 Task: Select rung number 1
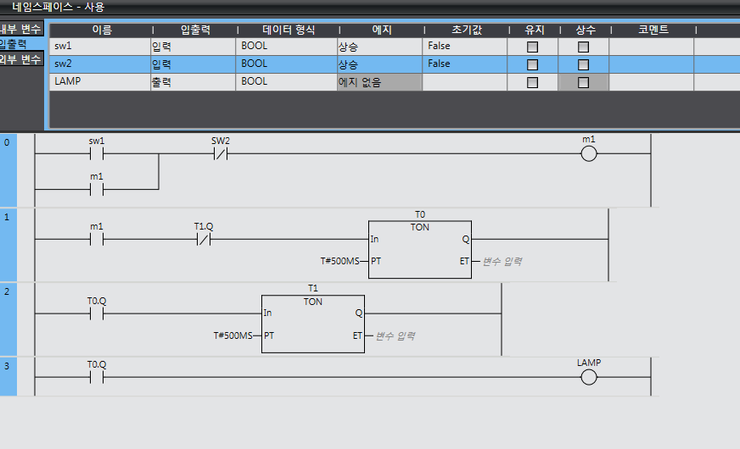8,245
